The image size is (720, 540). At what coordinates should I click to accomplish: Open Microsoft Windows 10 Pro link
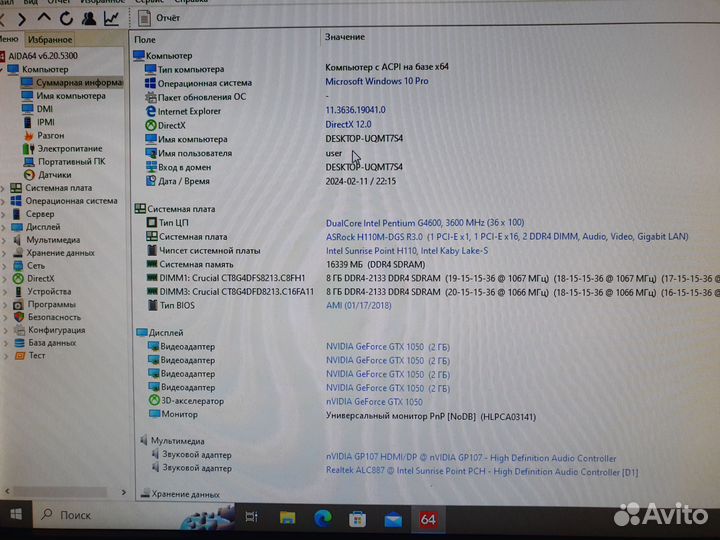[377, 81]
